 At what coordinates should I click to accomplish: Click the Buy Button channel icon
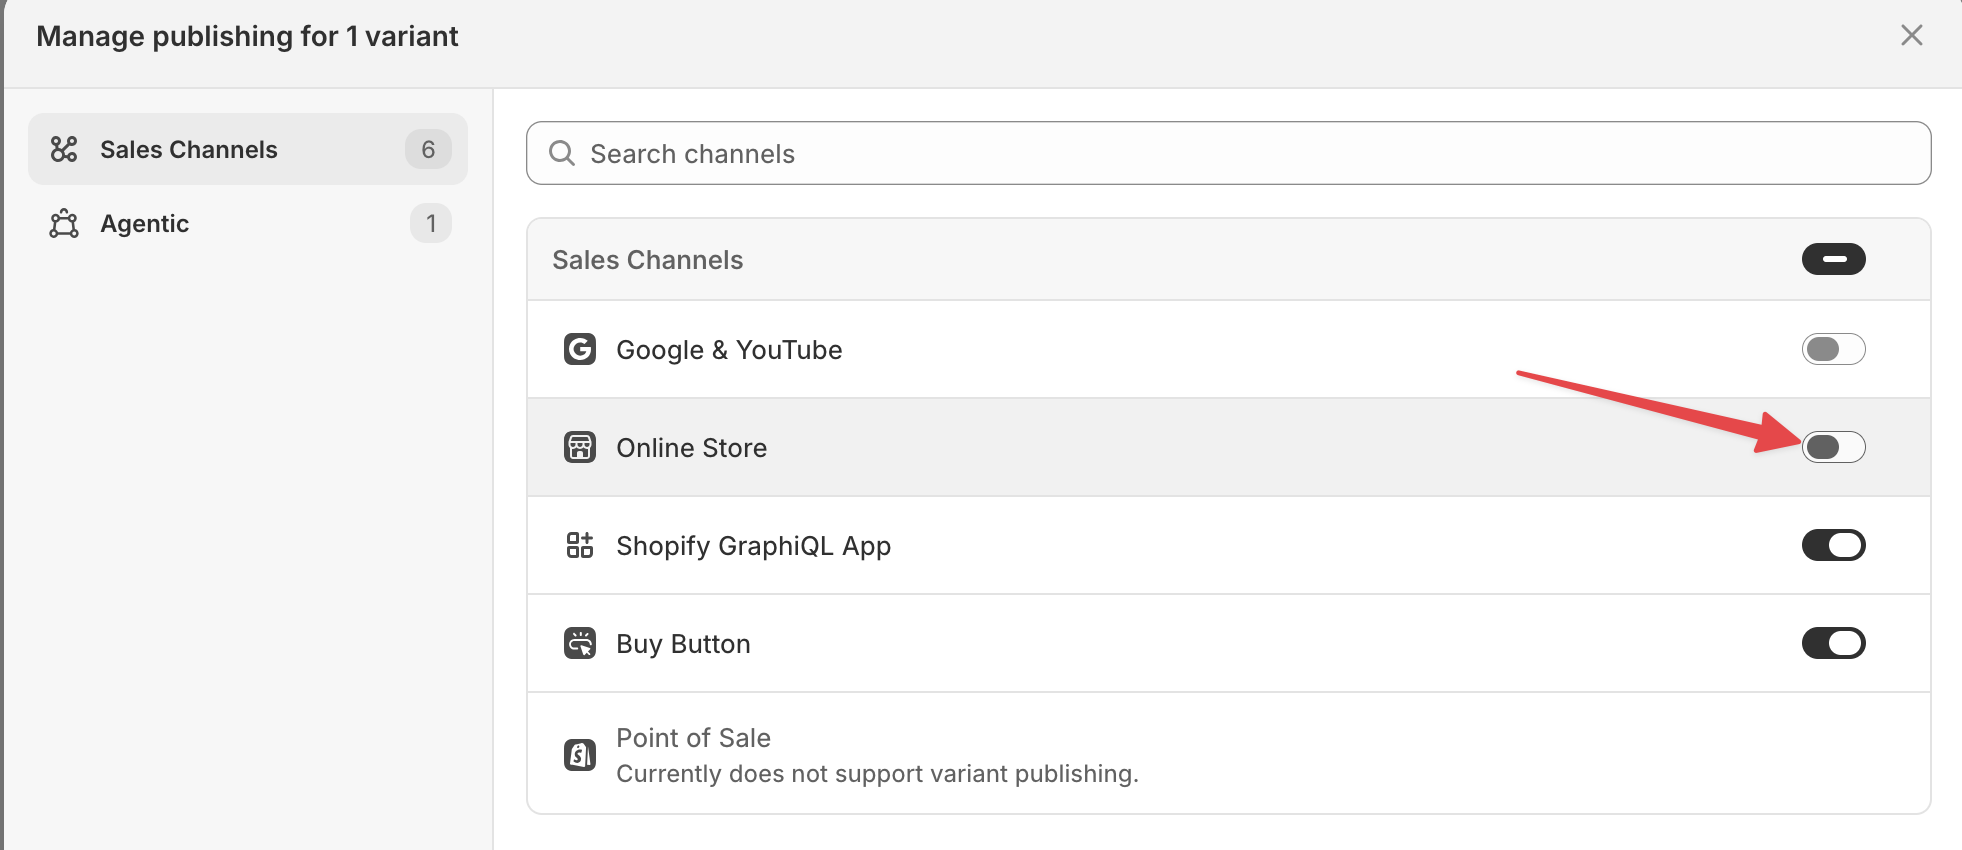(x=580, y=643)
